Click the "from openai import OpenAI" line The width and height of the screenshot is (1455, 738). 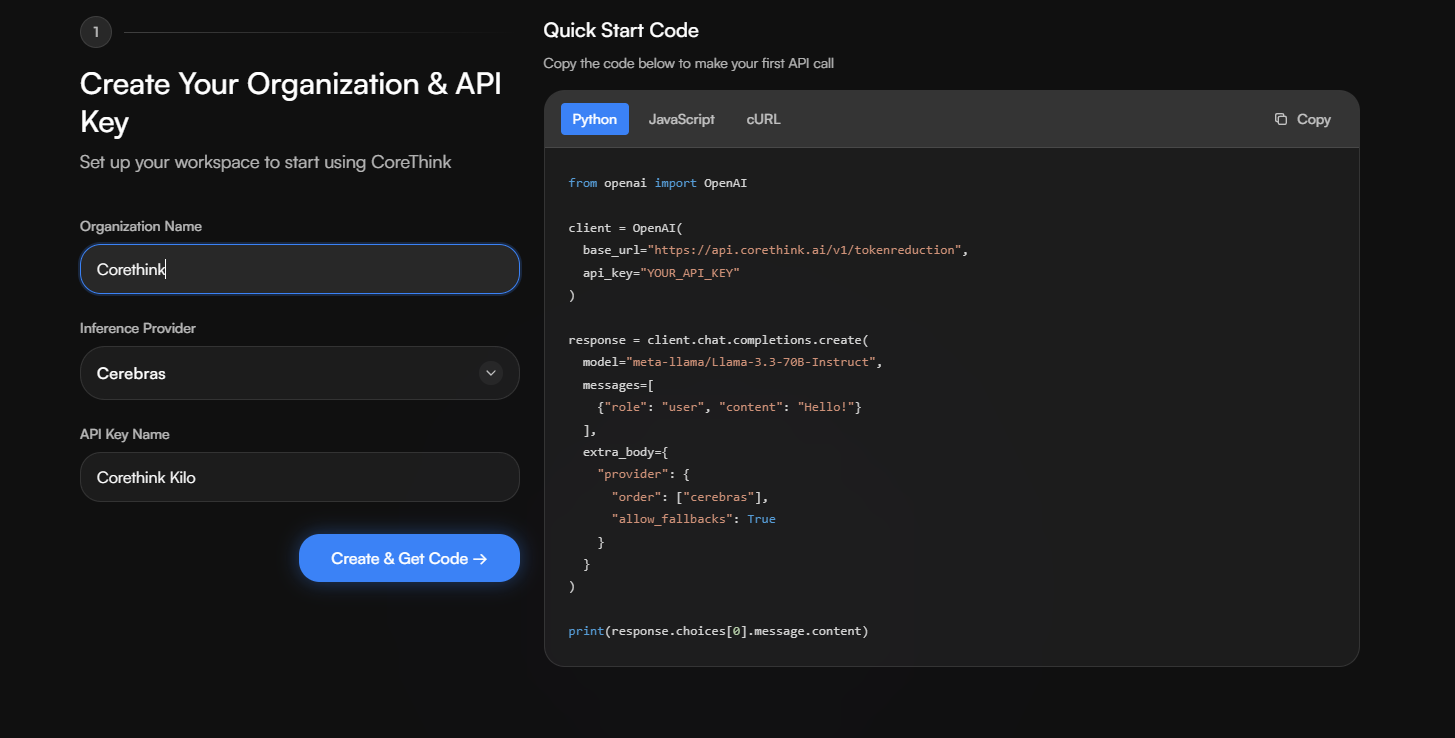pyautogui.click(x=657, y=183)
